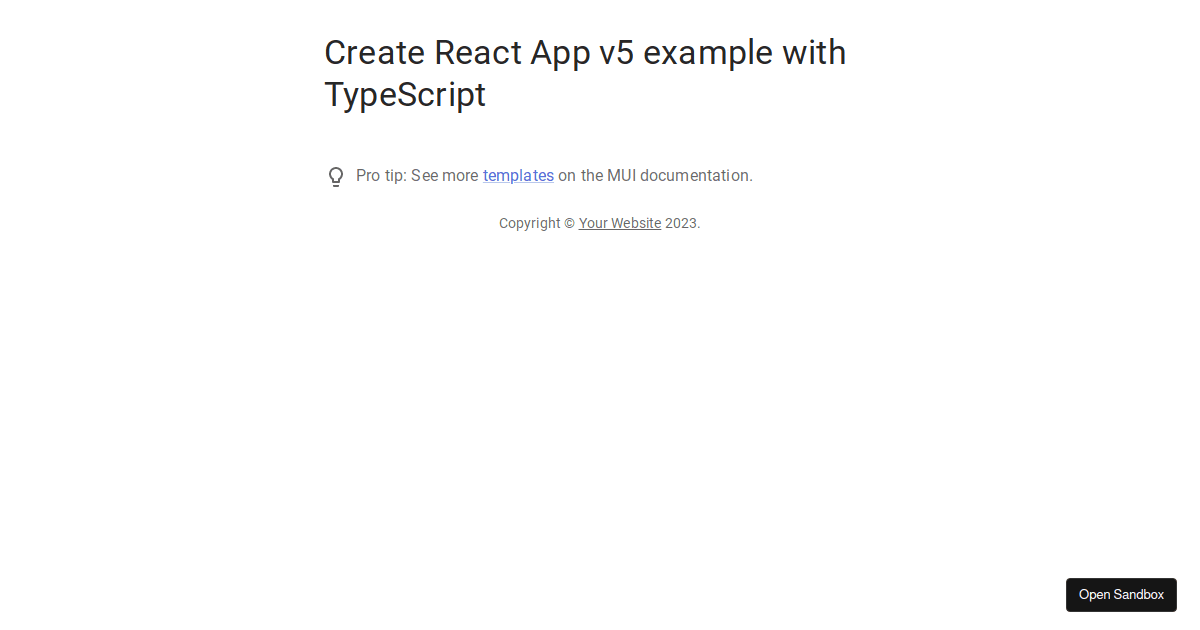Select the bulb icon beside the tip text
1200x630 pixels.
pyautogui.click(x=336, y=176)
